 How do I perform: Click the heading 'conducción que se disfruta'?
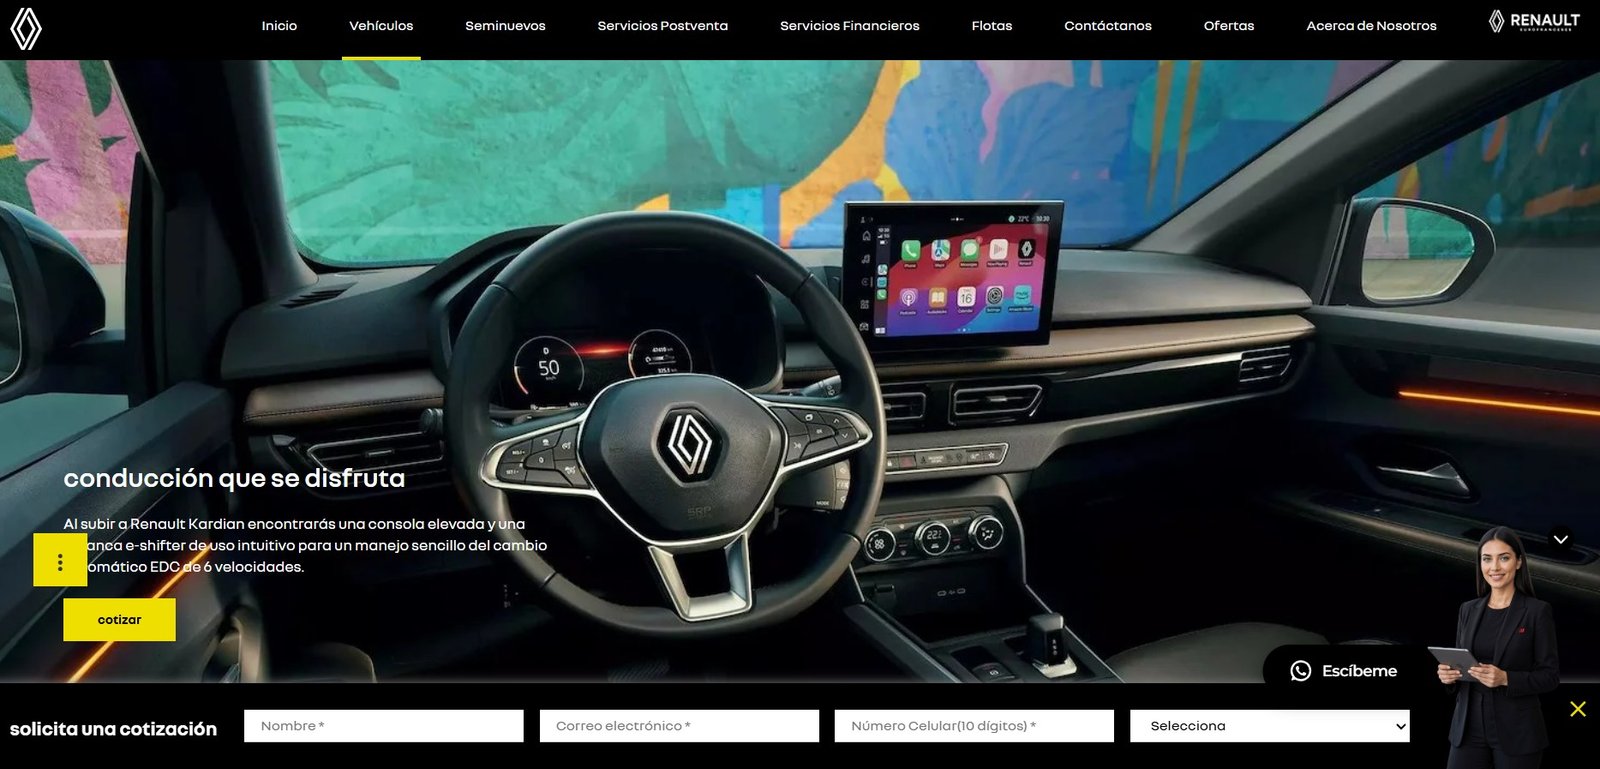pyautogui.click(x=234, y=478)
